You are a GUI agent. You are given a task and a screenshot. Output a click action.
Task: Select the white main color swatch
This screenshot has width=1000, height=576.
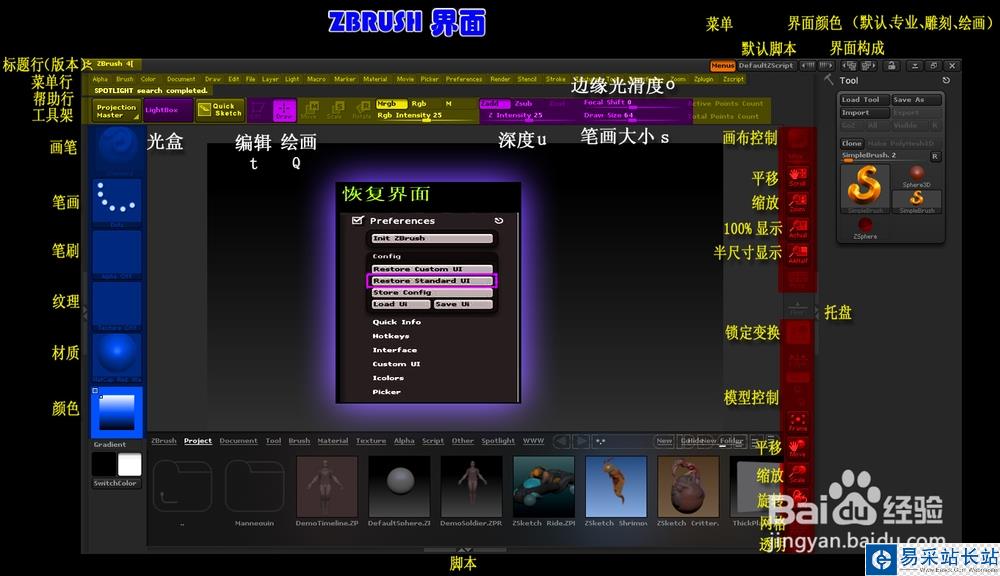[x=129, y=464]
